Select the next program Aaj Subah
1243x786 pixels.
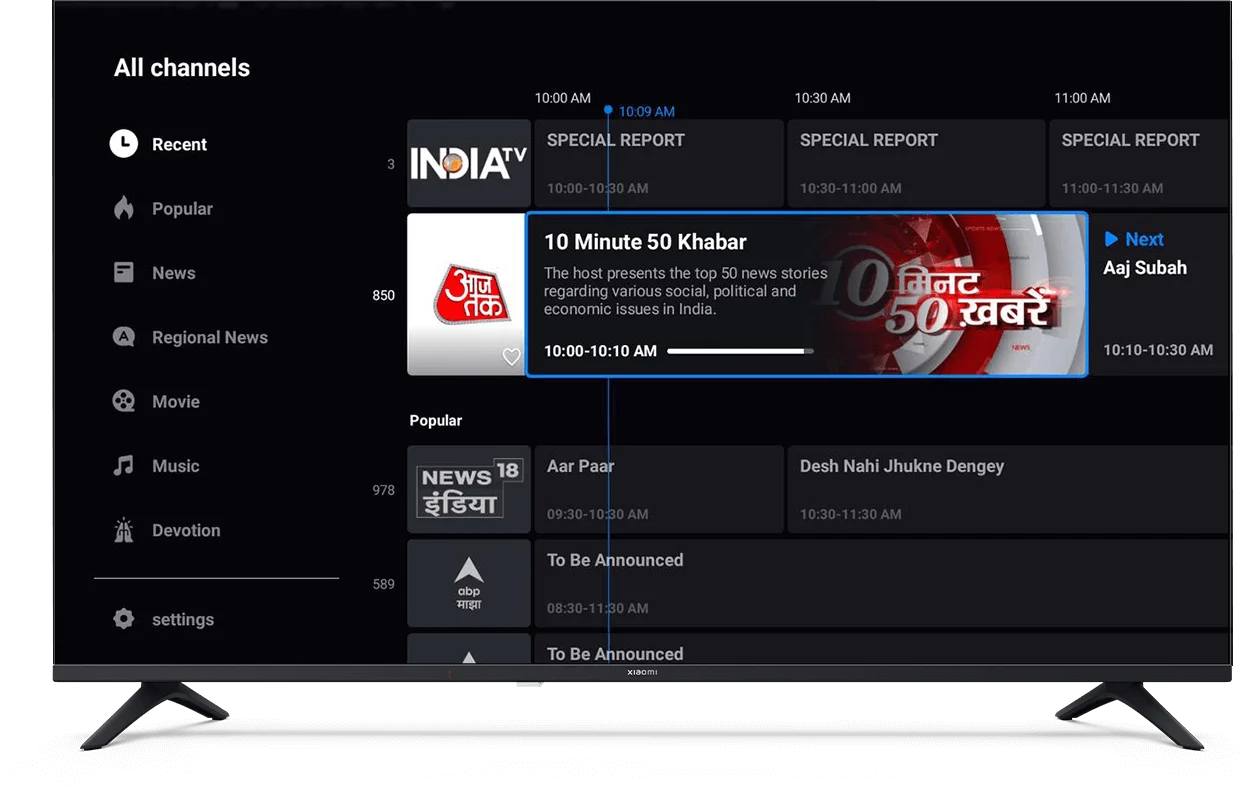[x=1160, y=294]
